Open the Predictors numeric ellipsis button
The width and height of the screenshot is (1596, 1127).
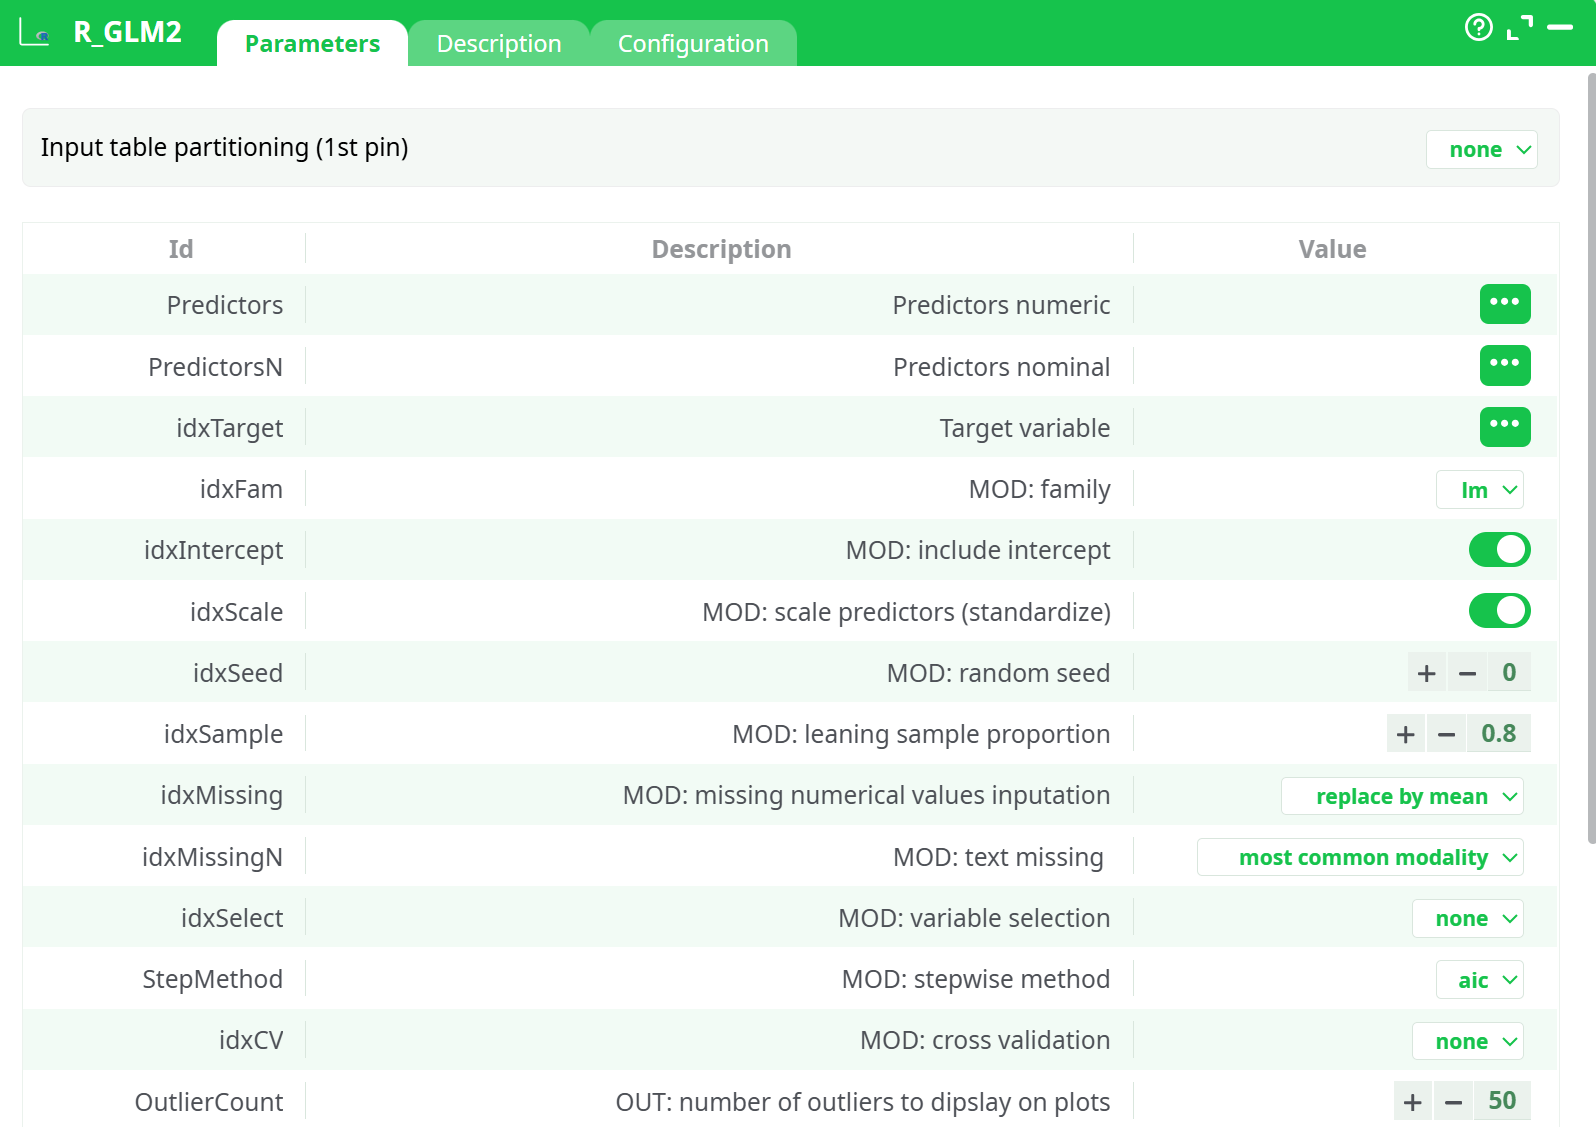coord(1505,304)
